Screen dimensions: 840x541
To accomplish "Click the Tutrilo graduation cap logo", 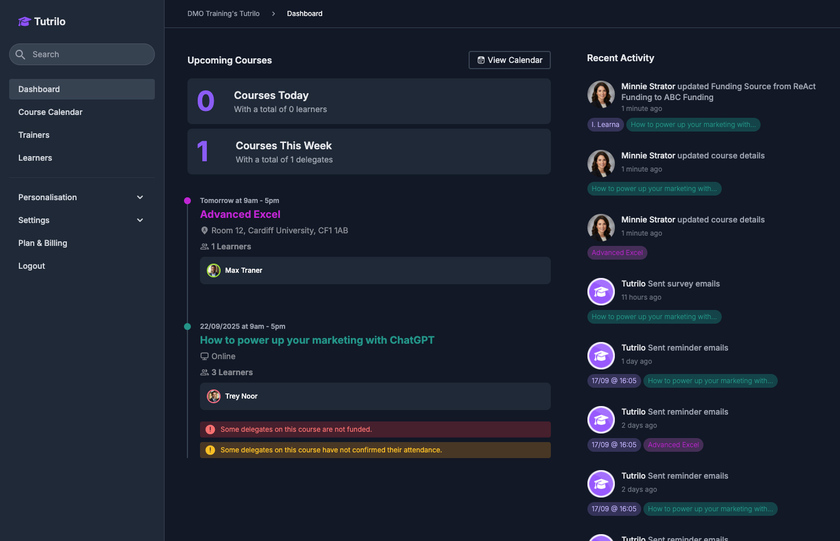I will tap(25, 21).
